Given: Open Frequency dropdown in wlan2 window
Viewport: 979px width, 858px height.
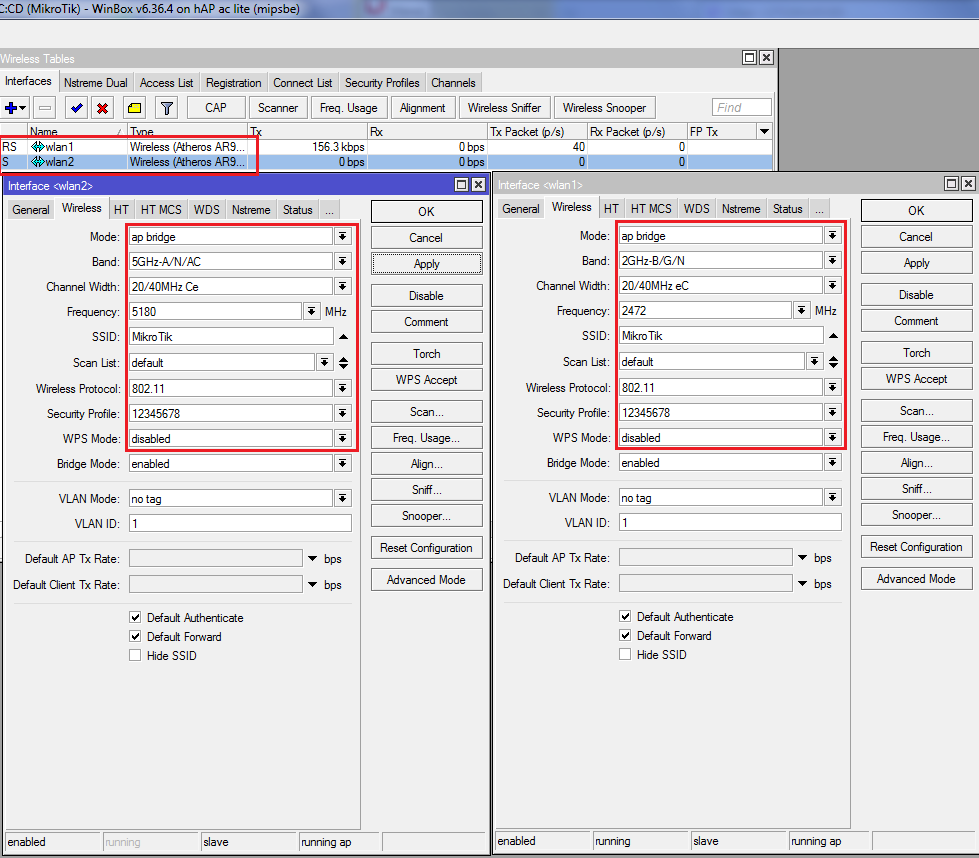Looking at the screenshot, I should [312, 311].
